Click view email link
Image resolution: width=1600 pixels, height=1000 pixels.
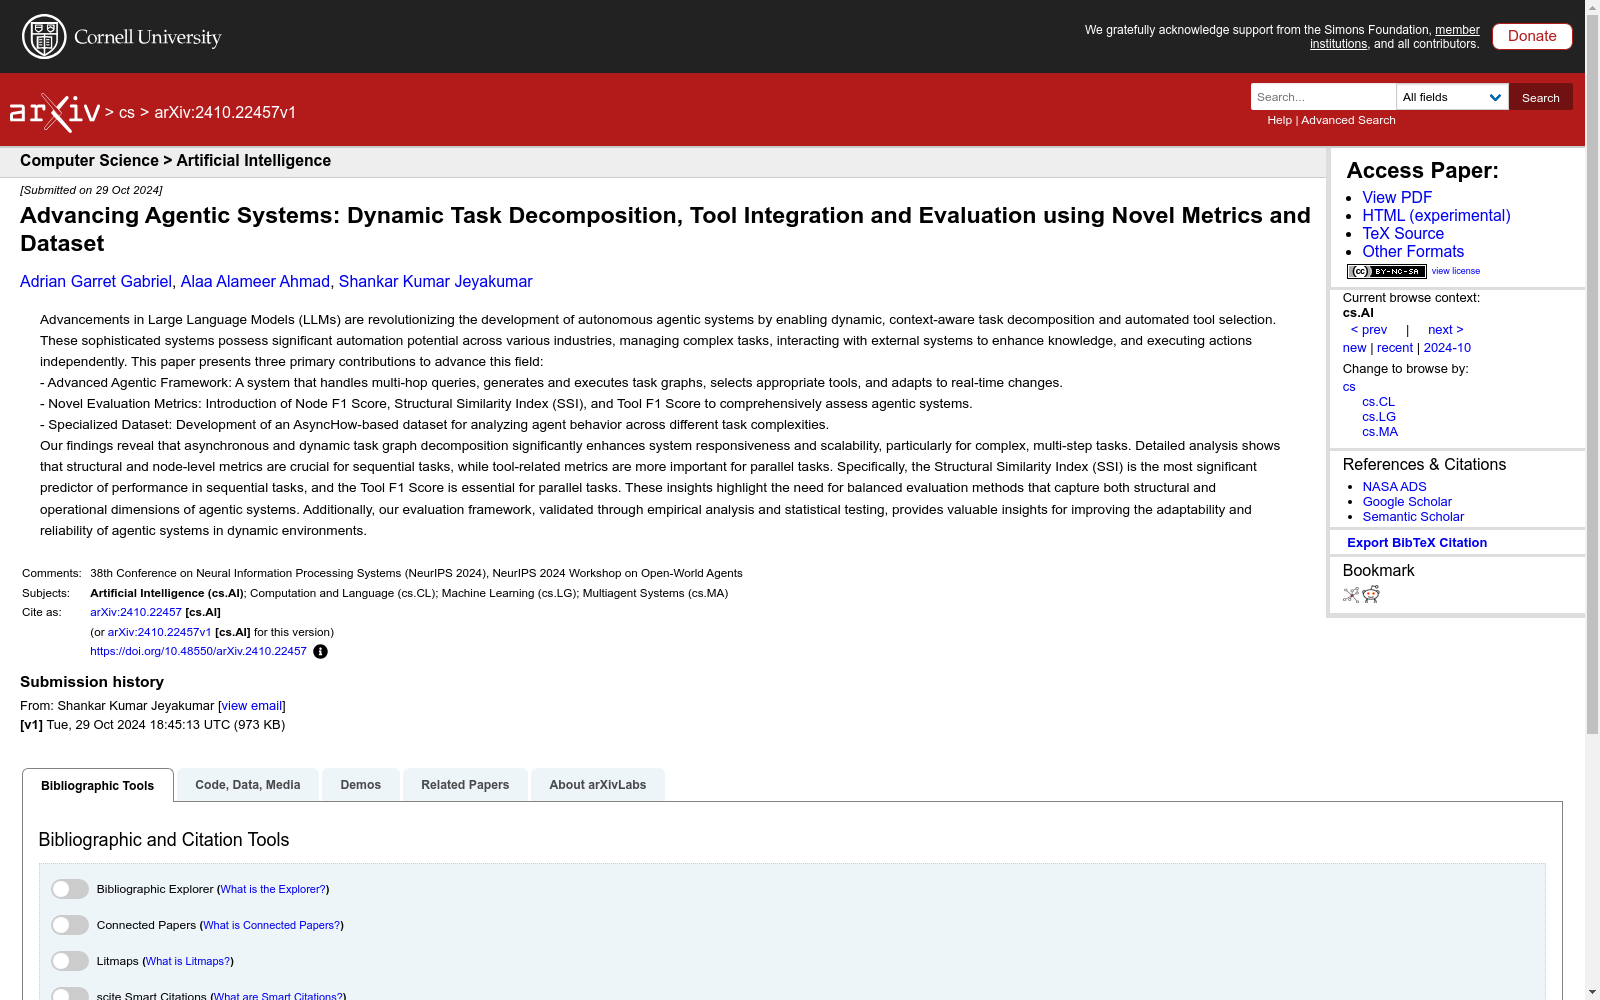click(x=252, y=706)
